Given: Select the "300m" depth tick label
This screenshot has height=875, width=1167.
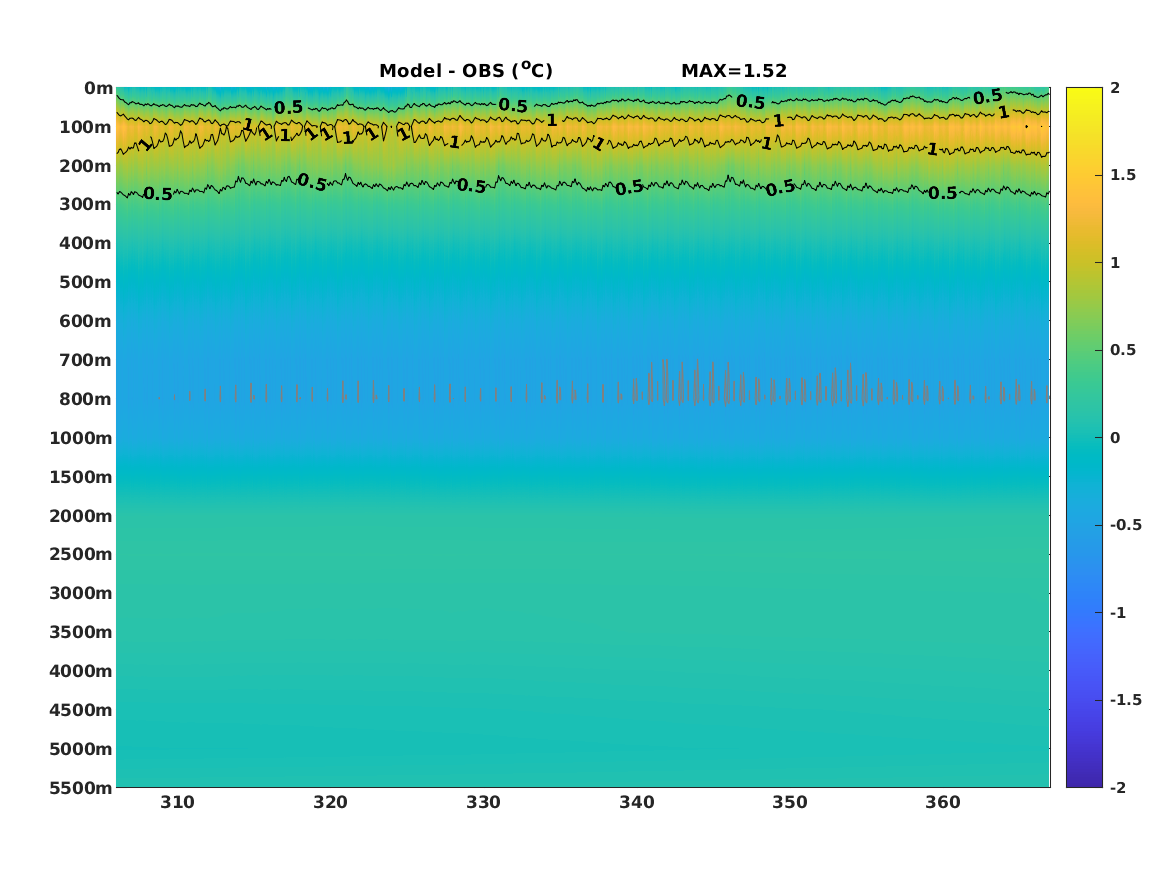Looking at the screenshot, I should point(86,205).
